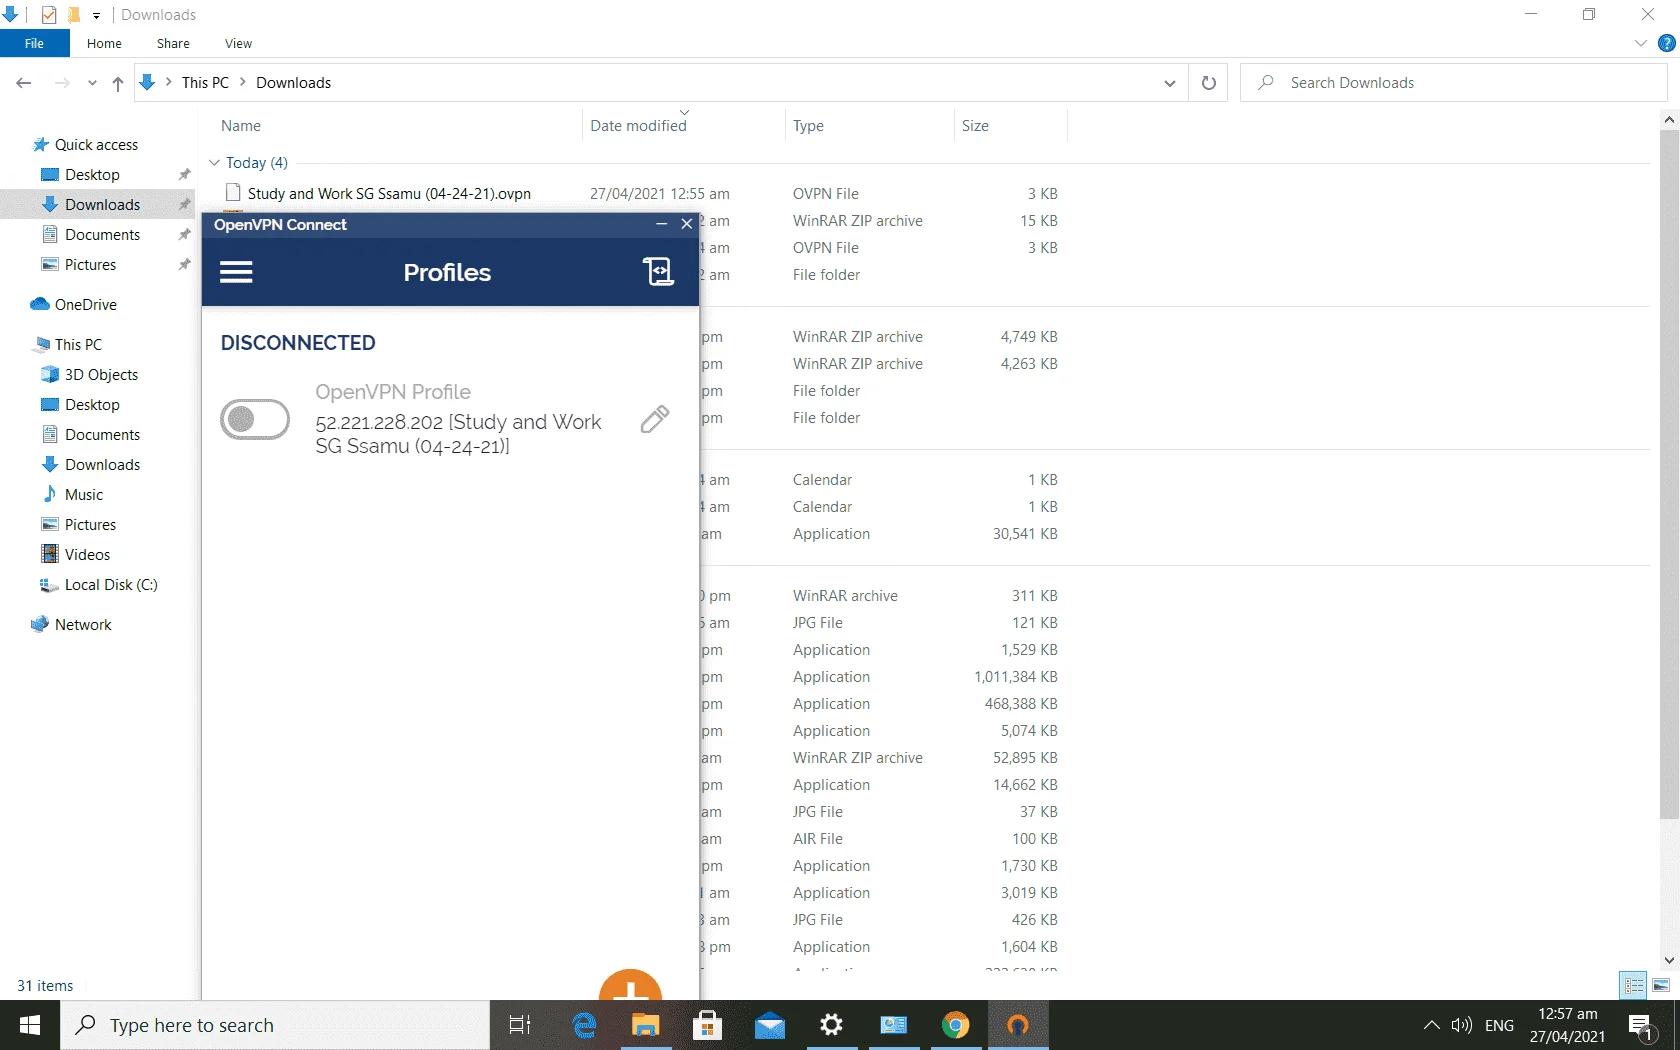Show hidden system tray icons

(1431, 1025)
